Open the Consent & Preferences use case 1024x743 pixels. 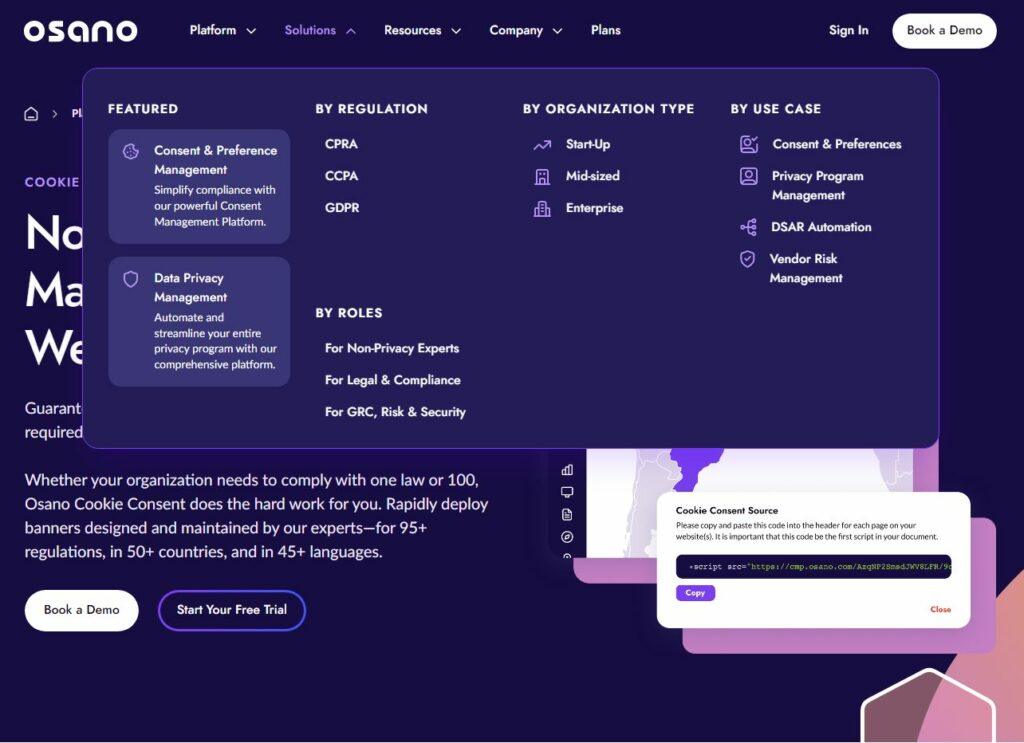[837, 144]
